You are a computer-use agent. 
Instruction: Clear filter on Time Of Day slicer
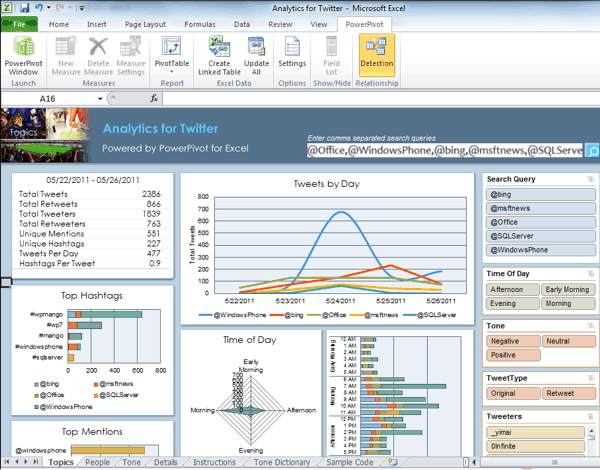click(x=591, y=274)
